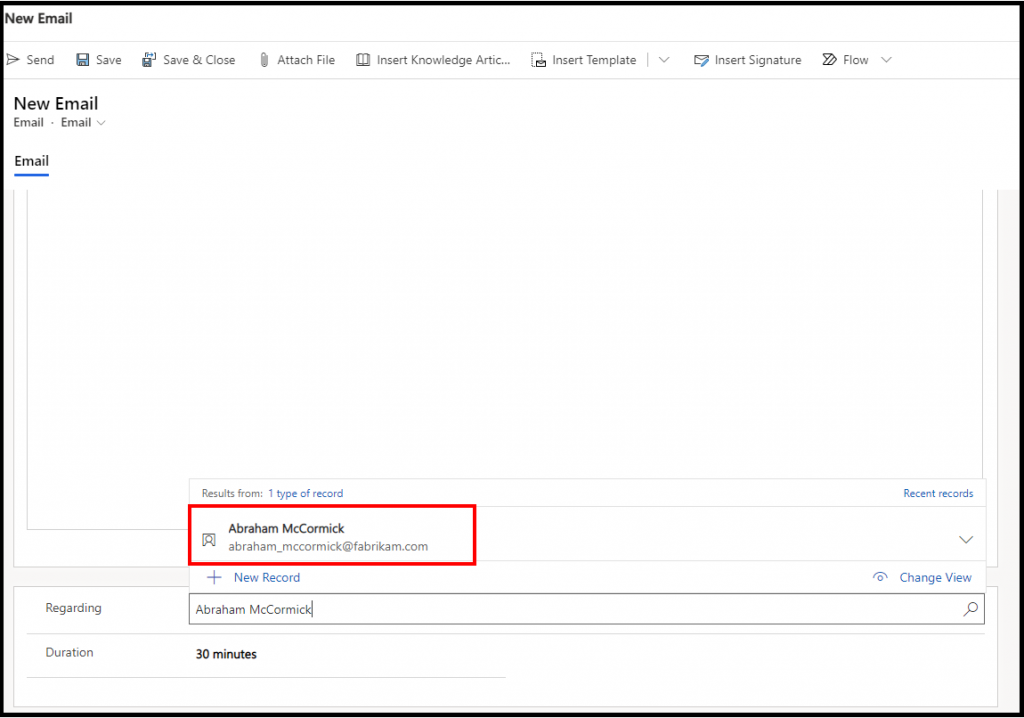1024x718 pixels.
Task: Click the magnifier icon in the Regarding field
Action: [x=971, y=609]
